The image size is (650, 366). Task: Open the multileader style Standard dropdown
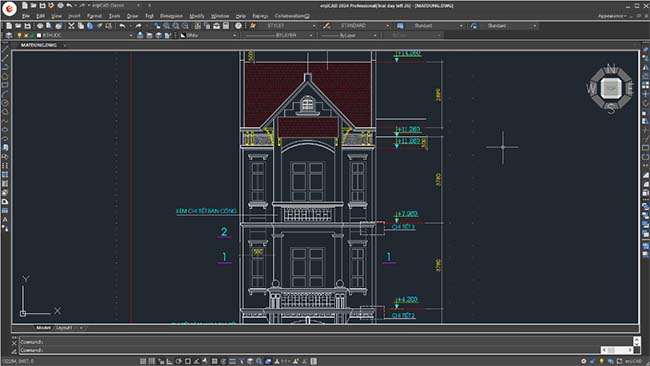pos(535,26)
